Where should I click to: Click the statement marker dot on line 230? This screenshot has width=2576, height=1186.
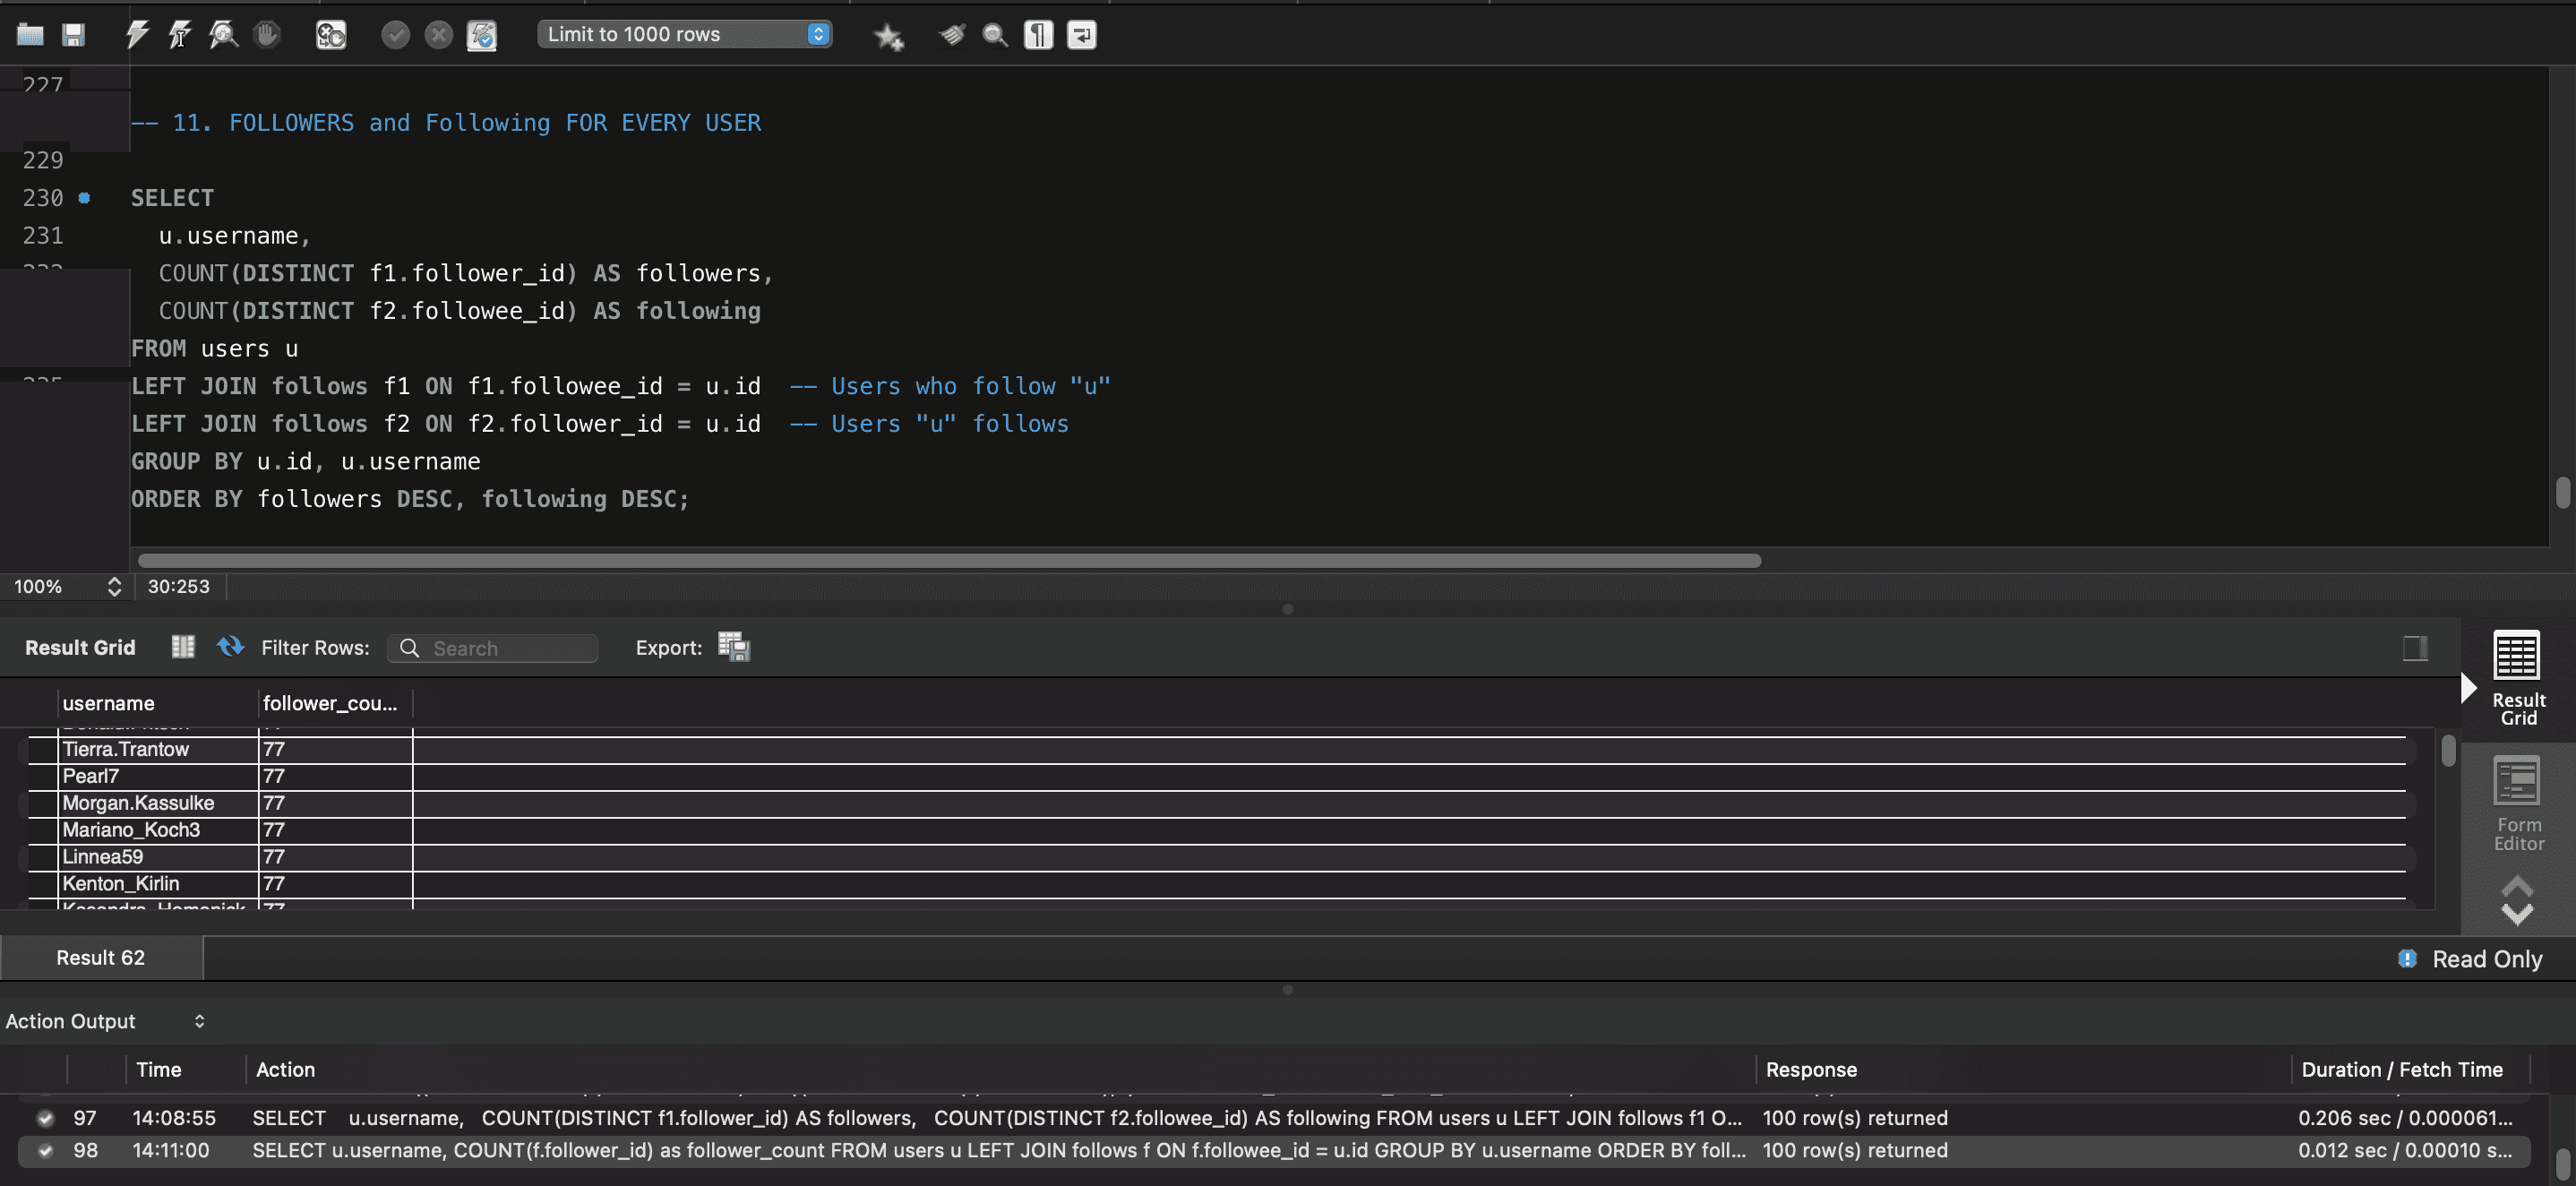click(85, 198)
